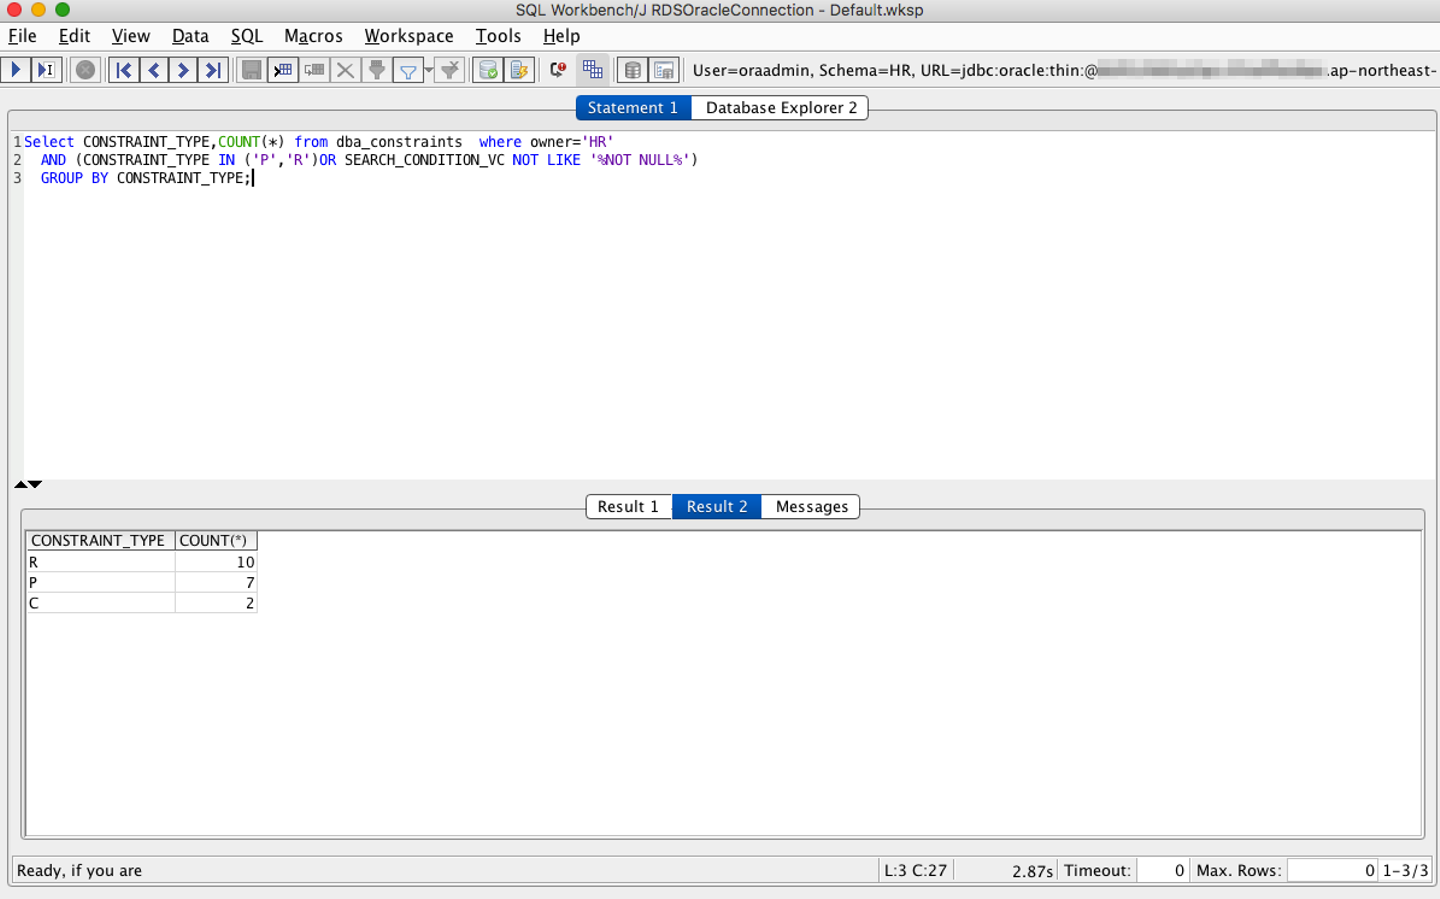Switch to the Database Explorer 2 tab
This screenshot has height=899, width=1440.
pyautogui.click(x=780, y=108)
